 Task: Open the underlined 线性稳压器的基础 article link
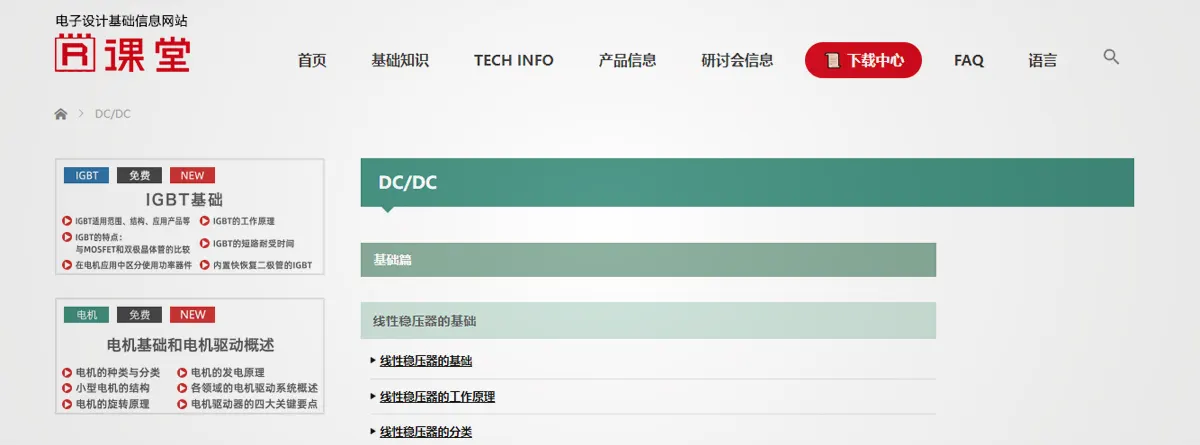click(x=425, y=361)
